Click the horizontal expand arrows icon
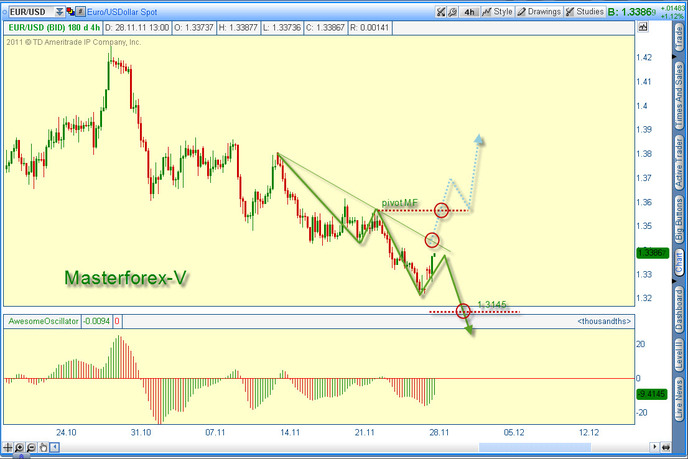Viewport: 688px width, 459px height. (666, 447)
